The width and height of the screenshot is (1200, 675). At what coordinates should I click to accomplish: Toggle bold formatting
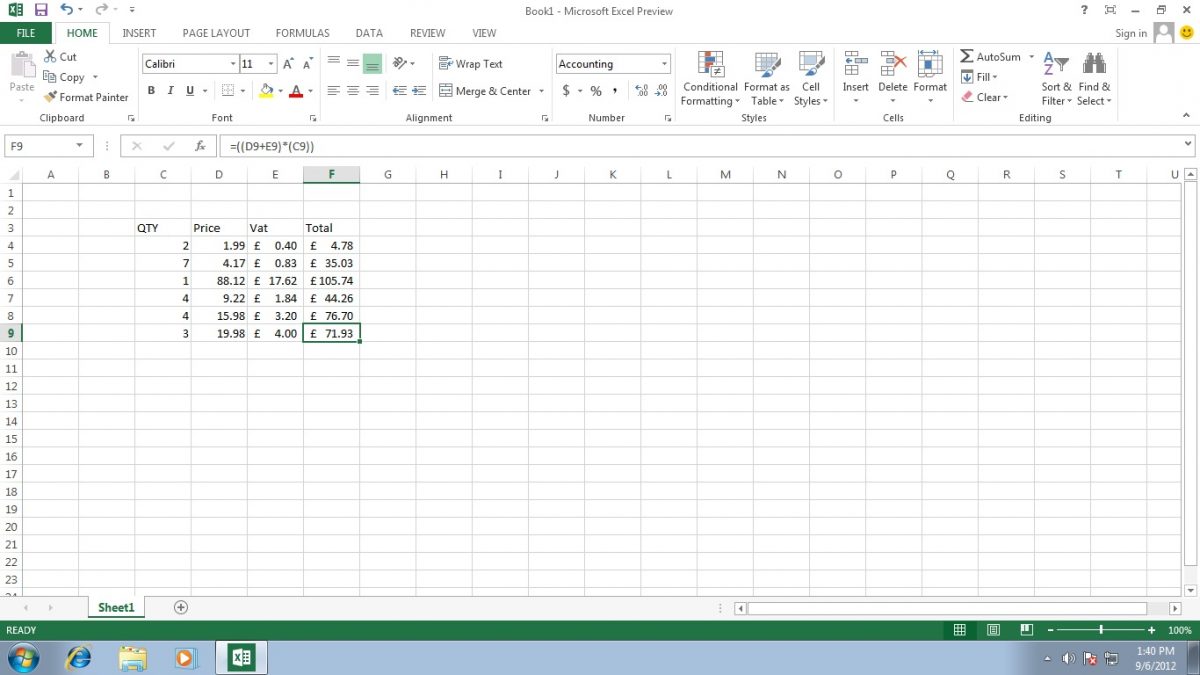click(151, 90)
